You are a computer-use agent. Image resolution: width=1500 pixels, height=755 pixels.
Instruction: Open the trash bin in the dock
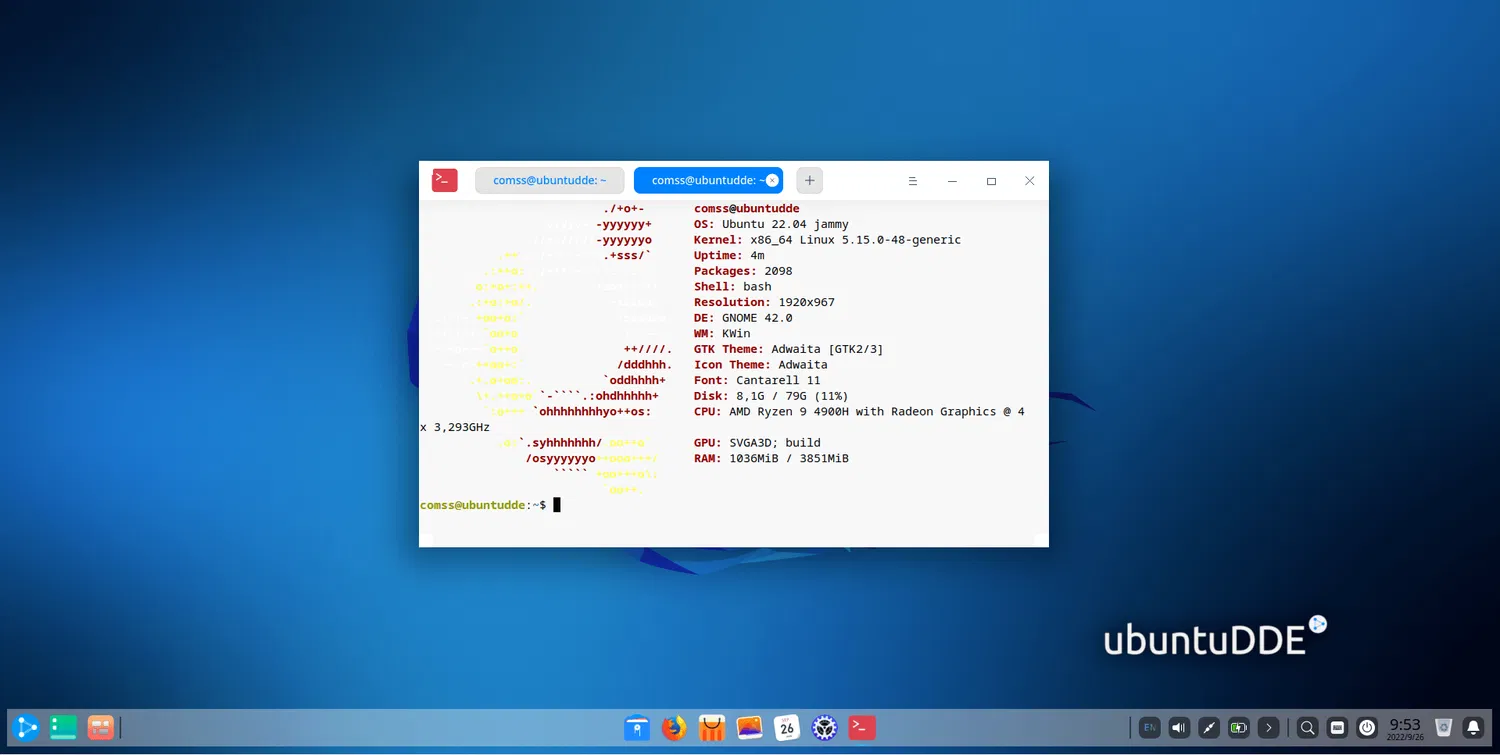click(1443, 727)
